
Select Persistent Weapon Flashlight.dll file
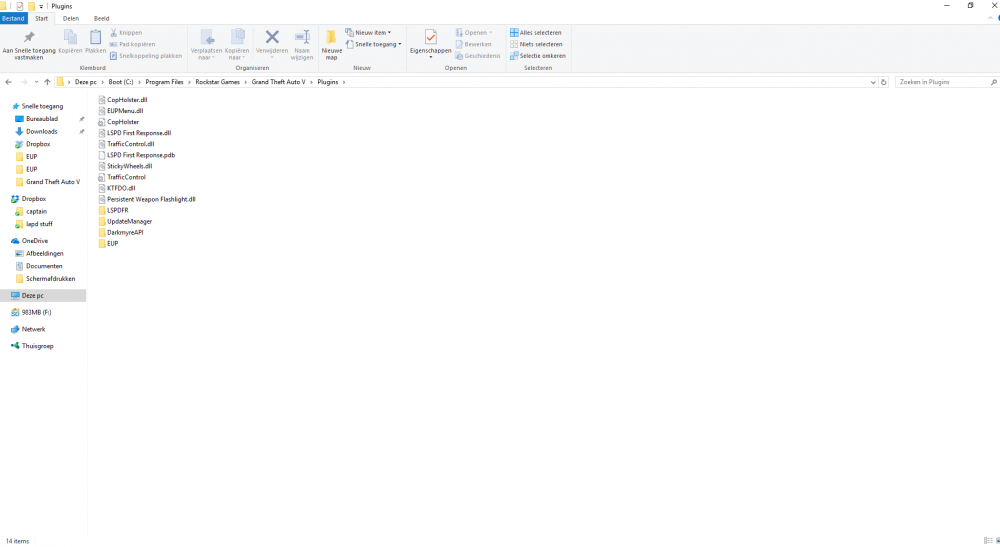[151, 199]
